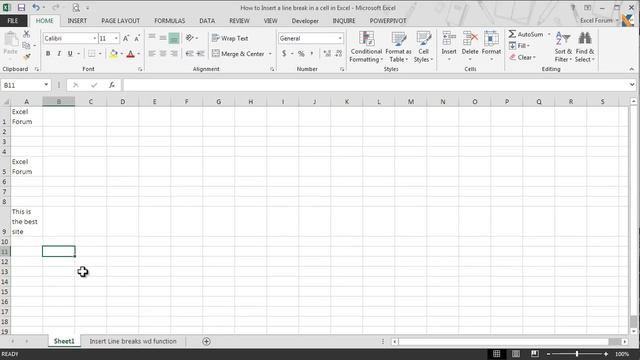Adjust the zoom slider handle
The image size is (640, 360).
[577, 354]
